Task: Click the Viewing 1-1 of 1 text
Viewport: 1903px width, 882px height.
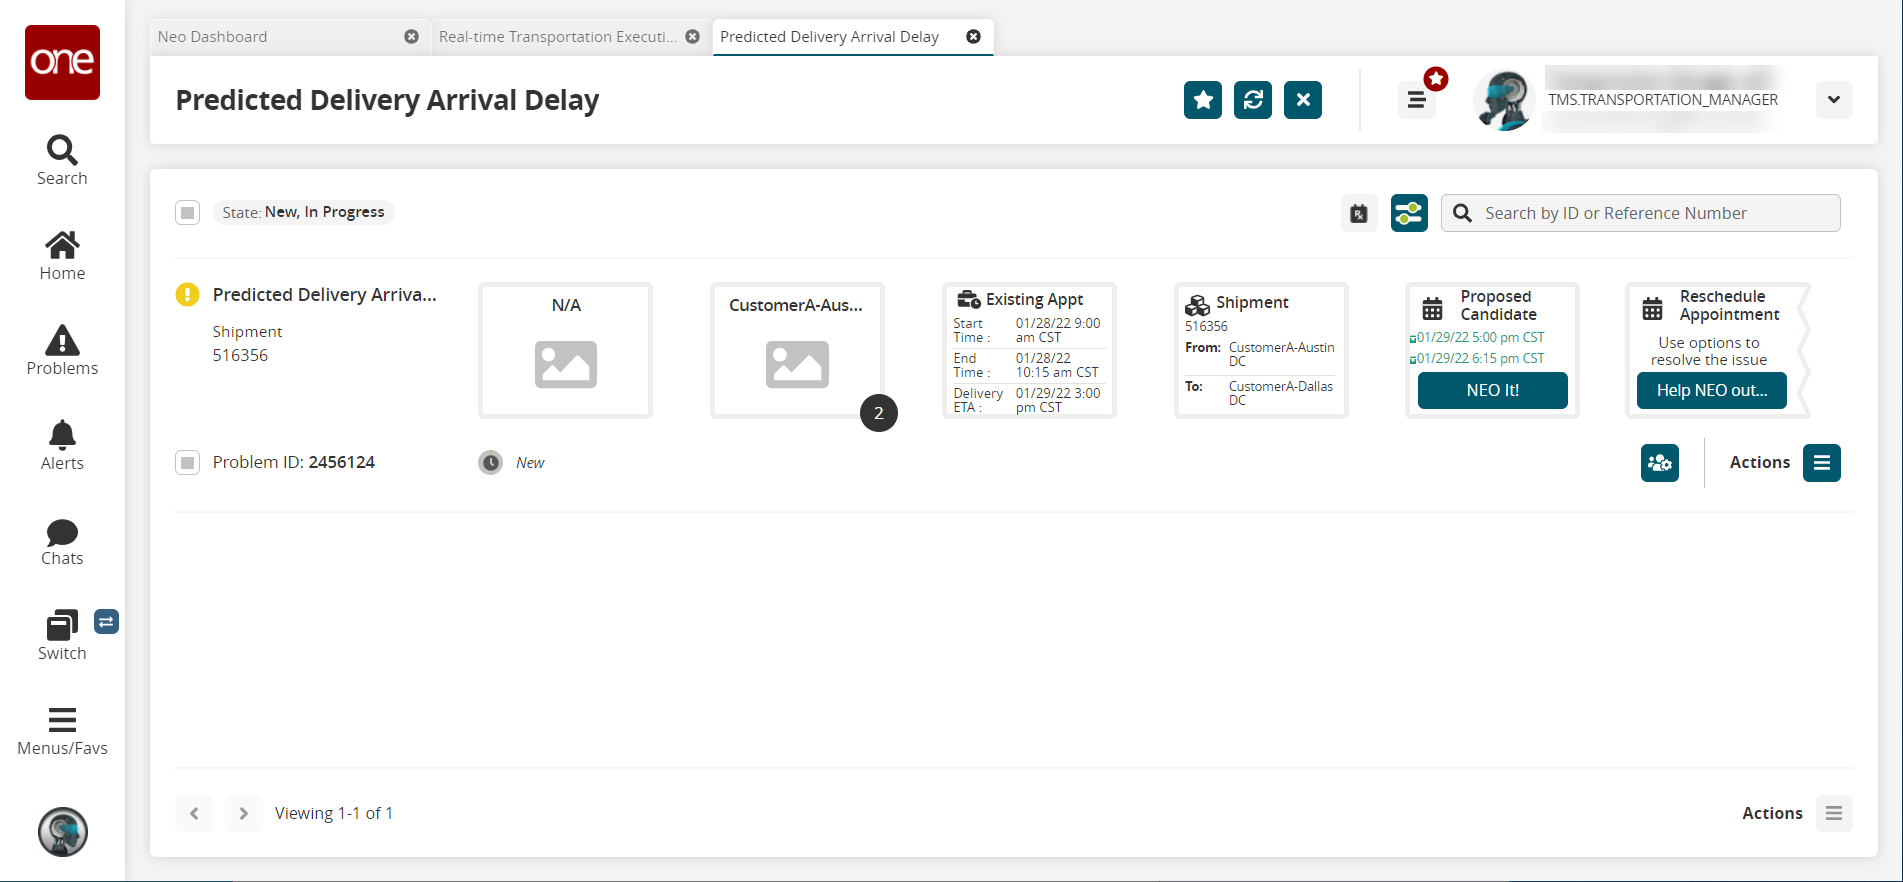Action: [x=334, y=813]
